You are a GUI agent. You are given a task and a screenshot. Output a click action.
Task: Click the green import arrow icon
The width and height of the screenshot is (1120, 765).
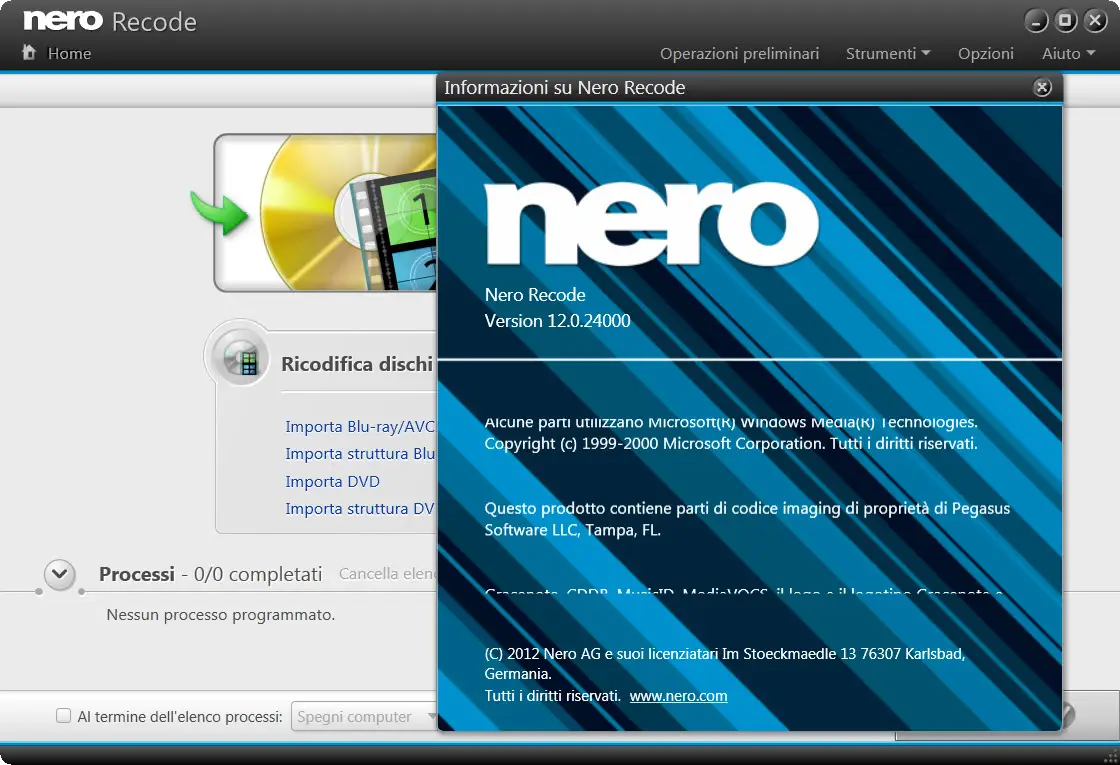219,213
